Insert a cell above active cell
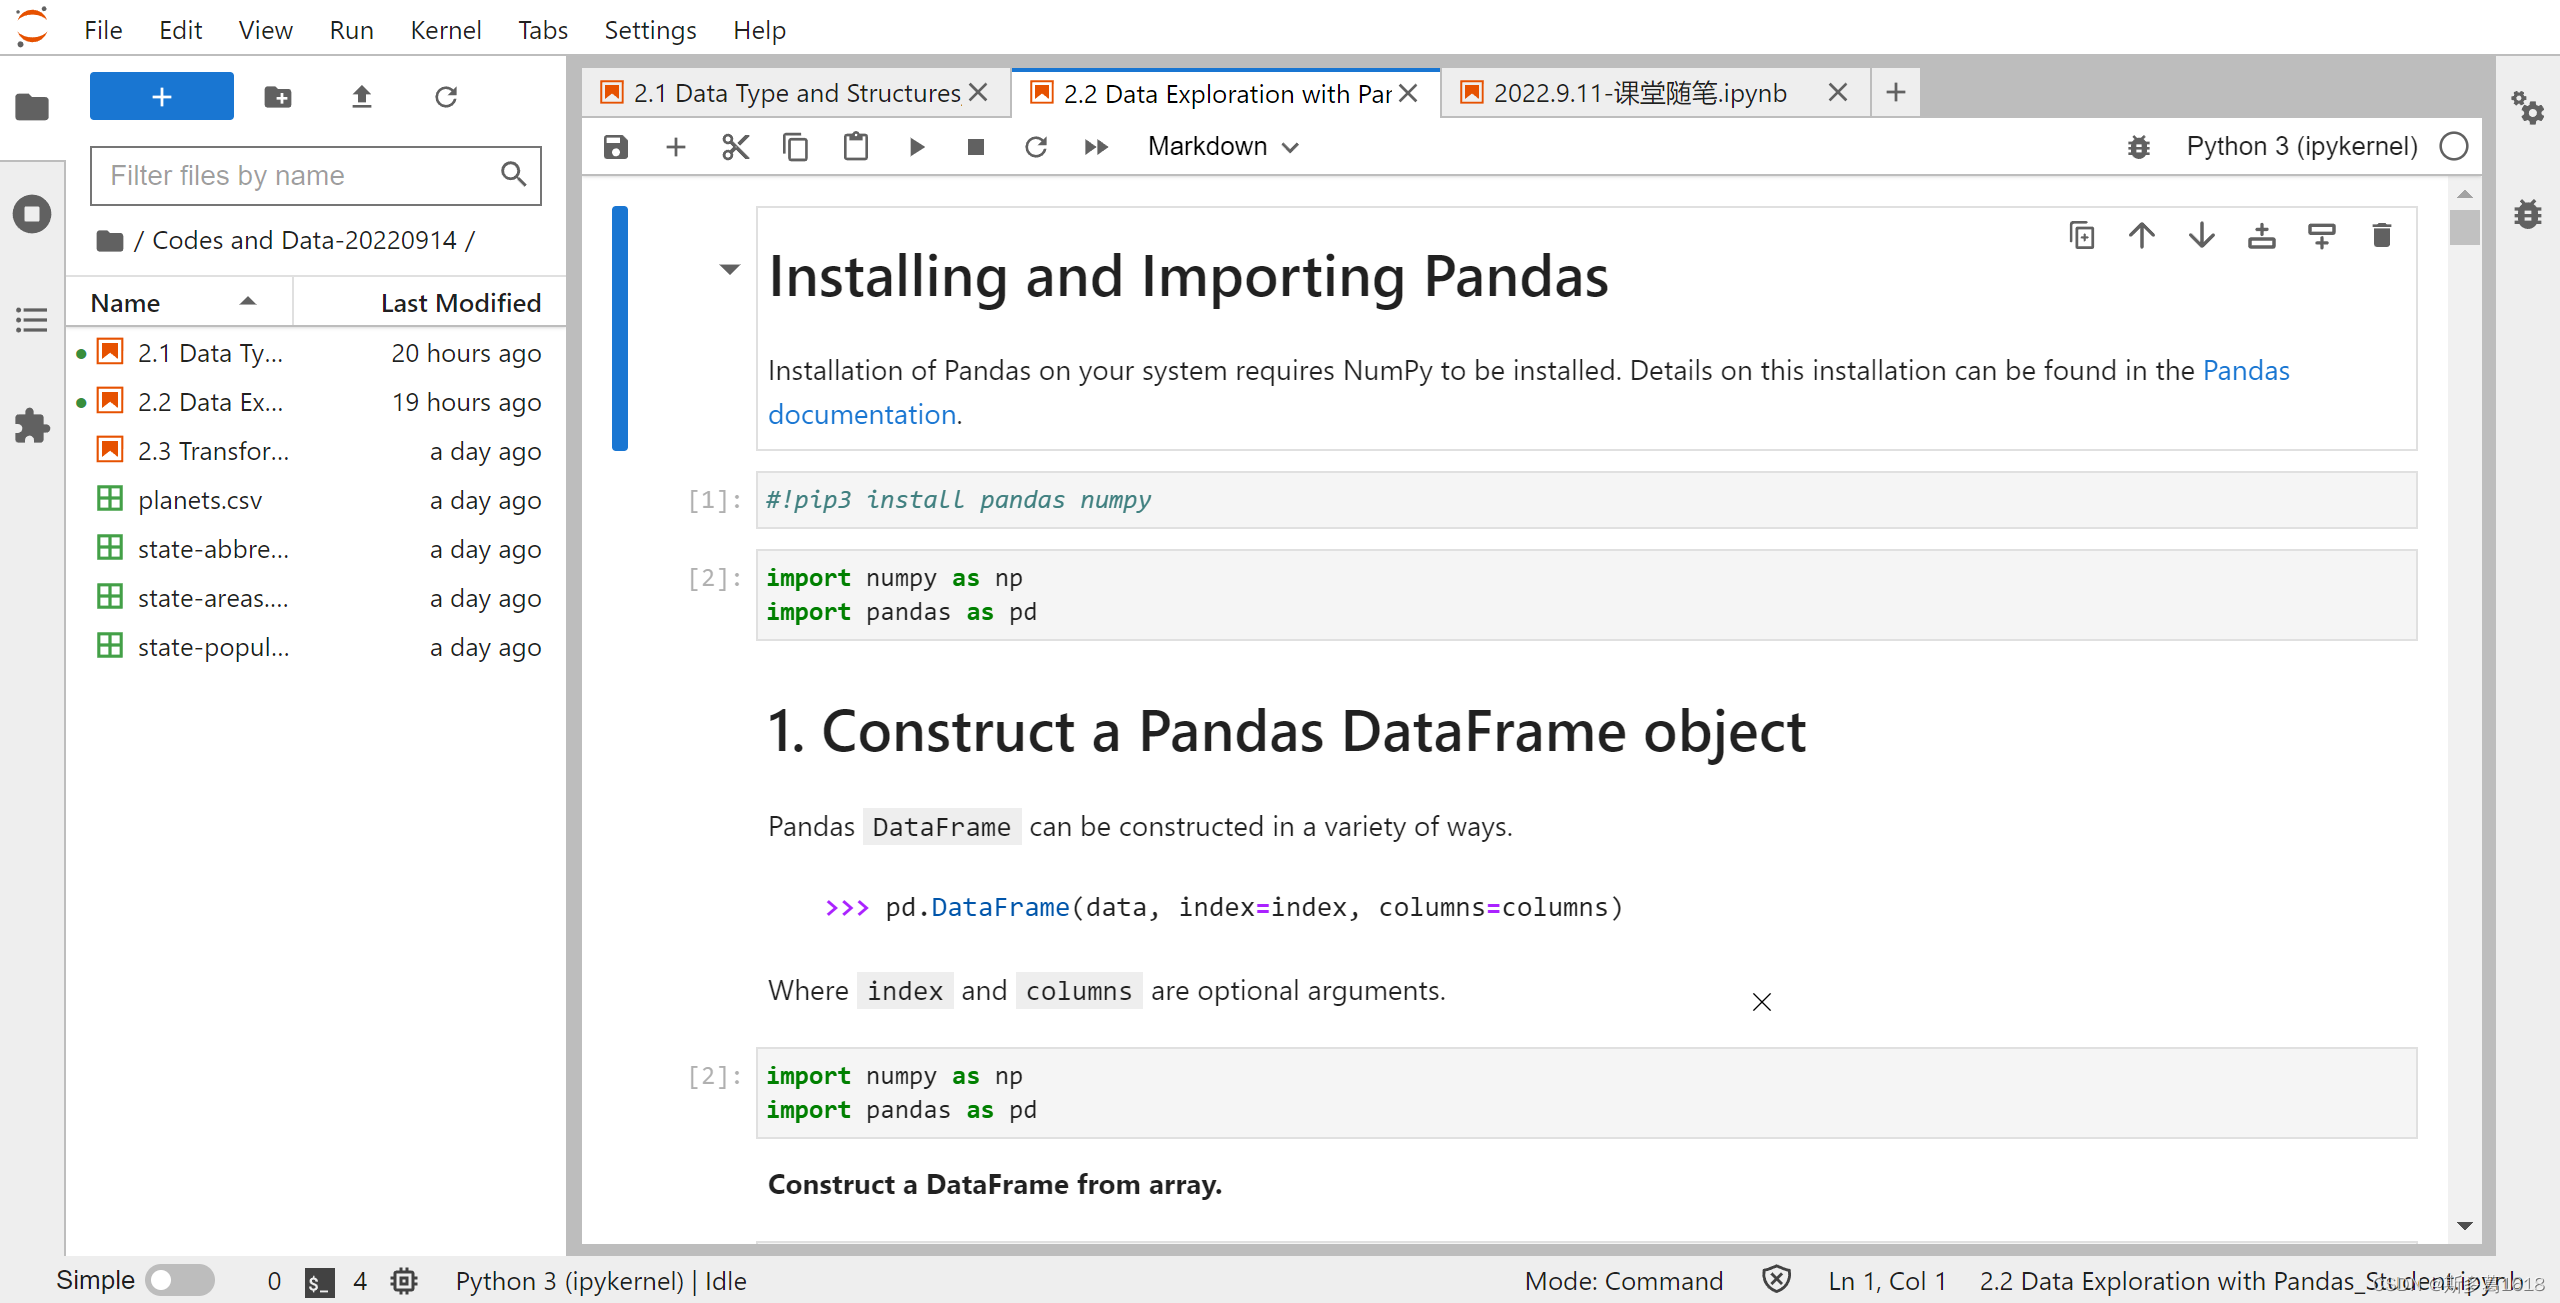The image size is (2560, 1303). coord(2262,236)
